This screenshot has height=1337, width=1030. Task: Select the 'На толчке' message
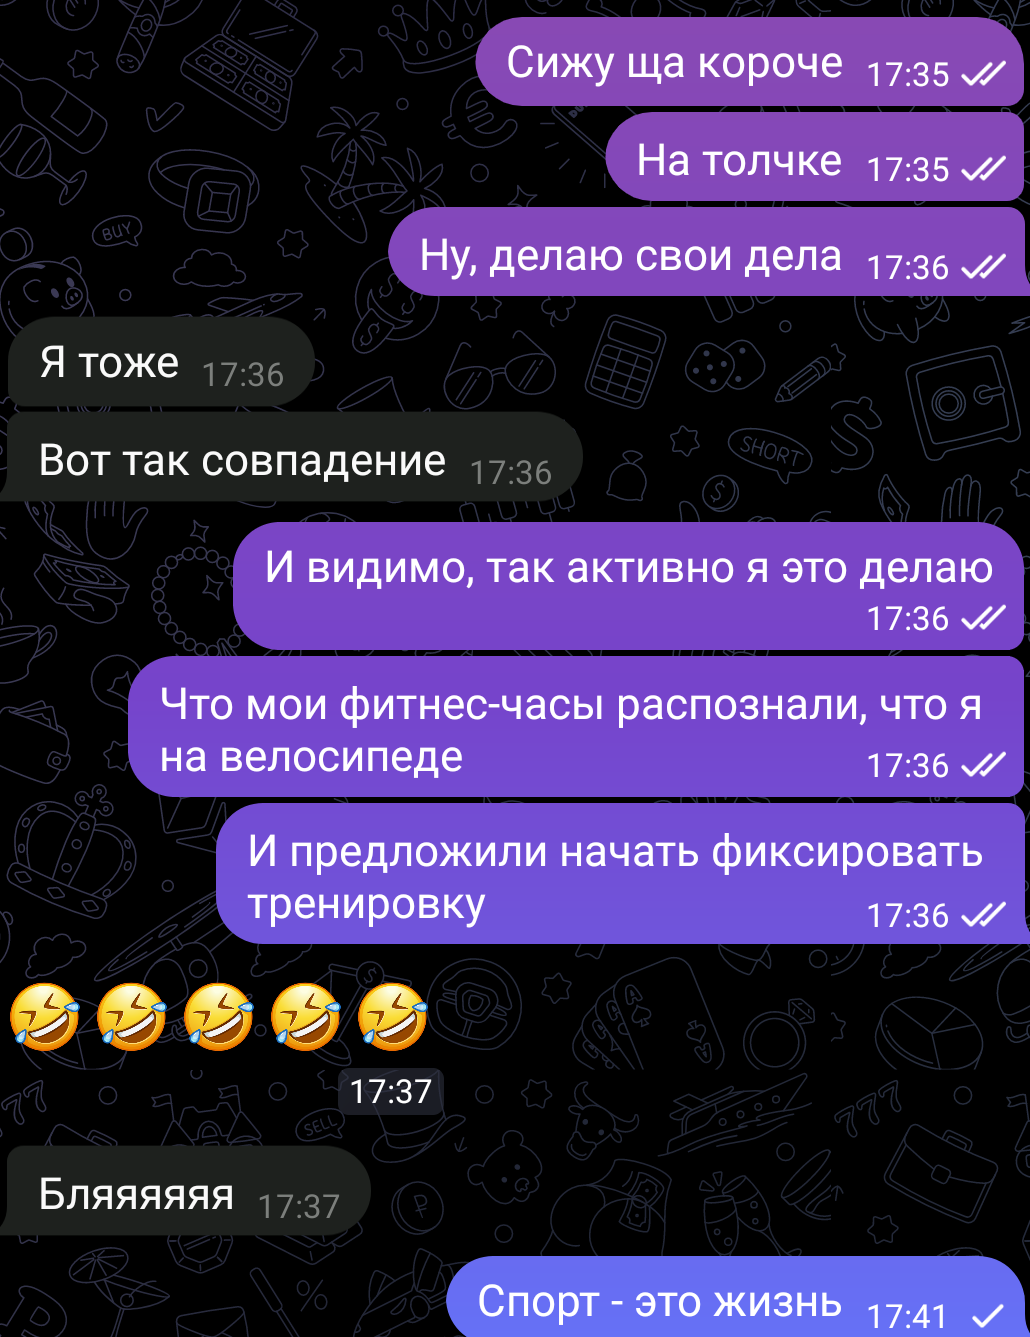click(815, 158)
